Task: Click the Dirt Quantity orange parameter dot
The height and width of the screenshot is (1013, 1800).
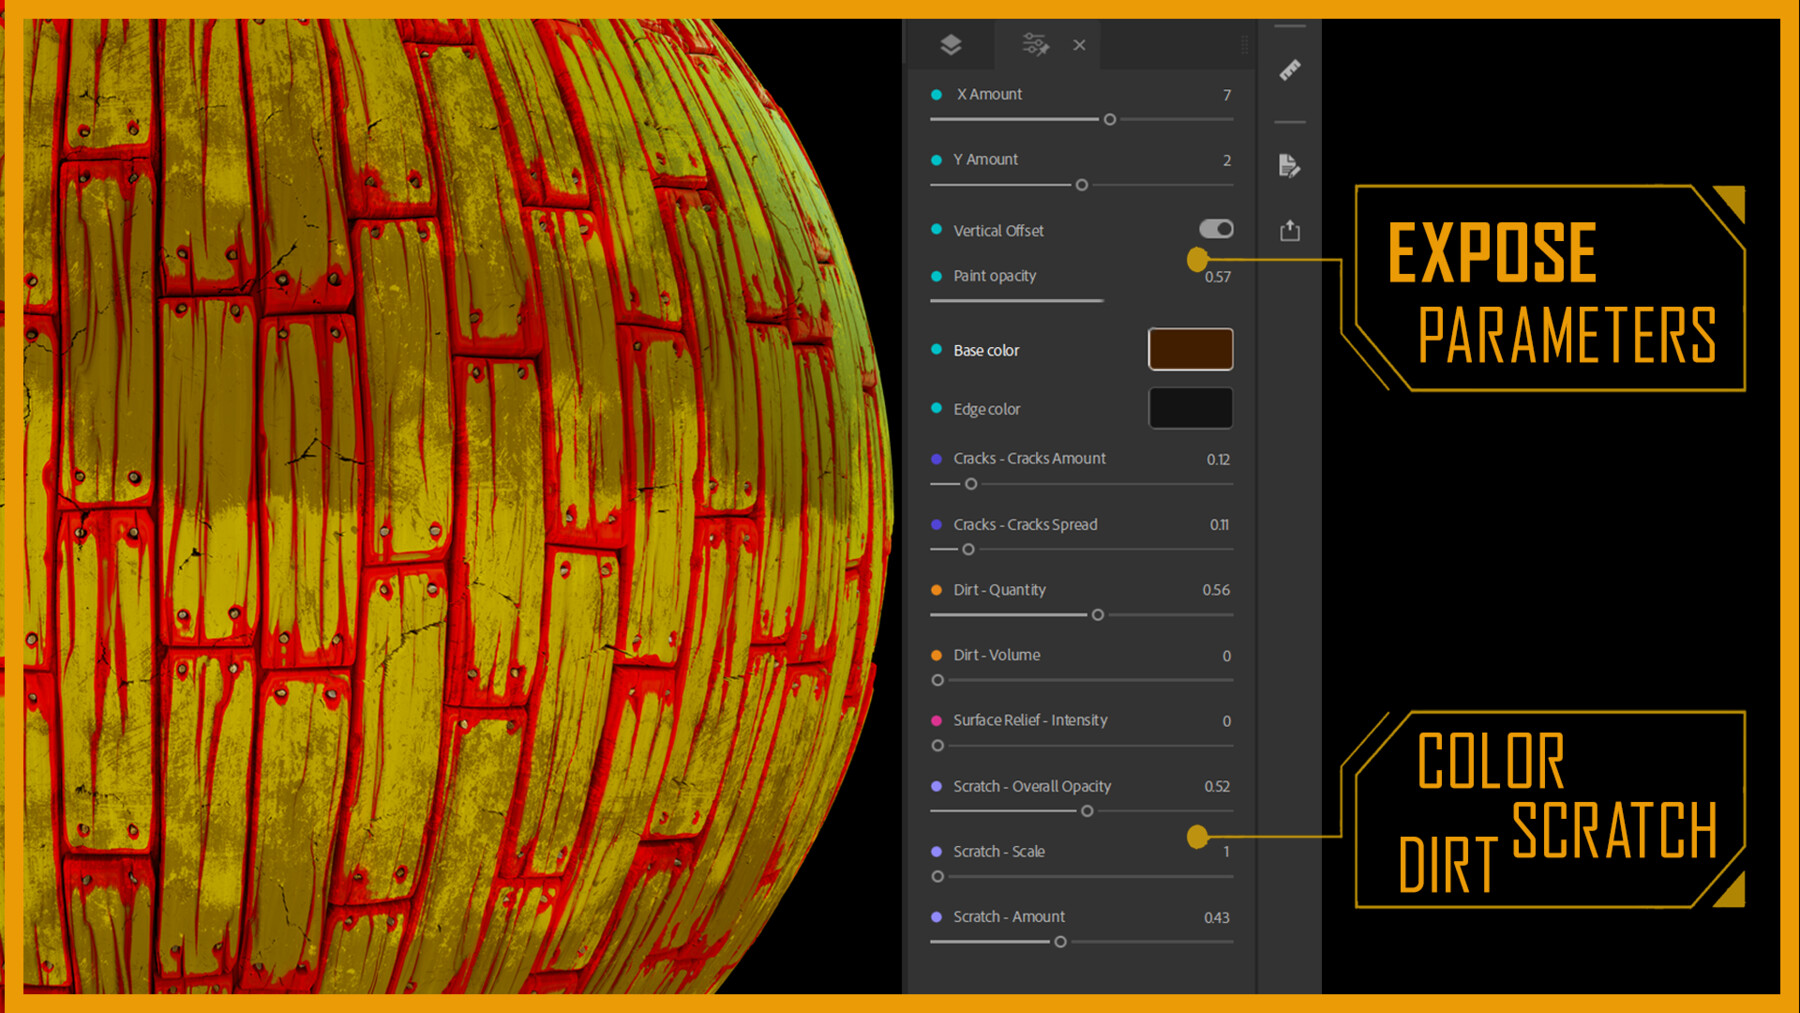Action: click(936, 590)
